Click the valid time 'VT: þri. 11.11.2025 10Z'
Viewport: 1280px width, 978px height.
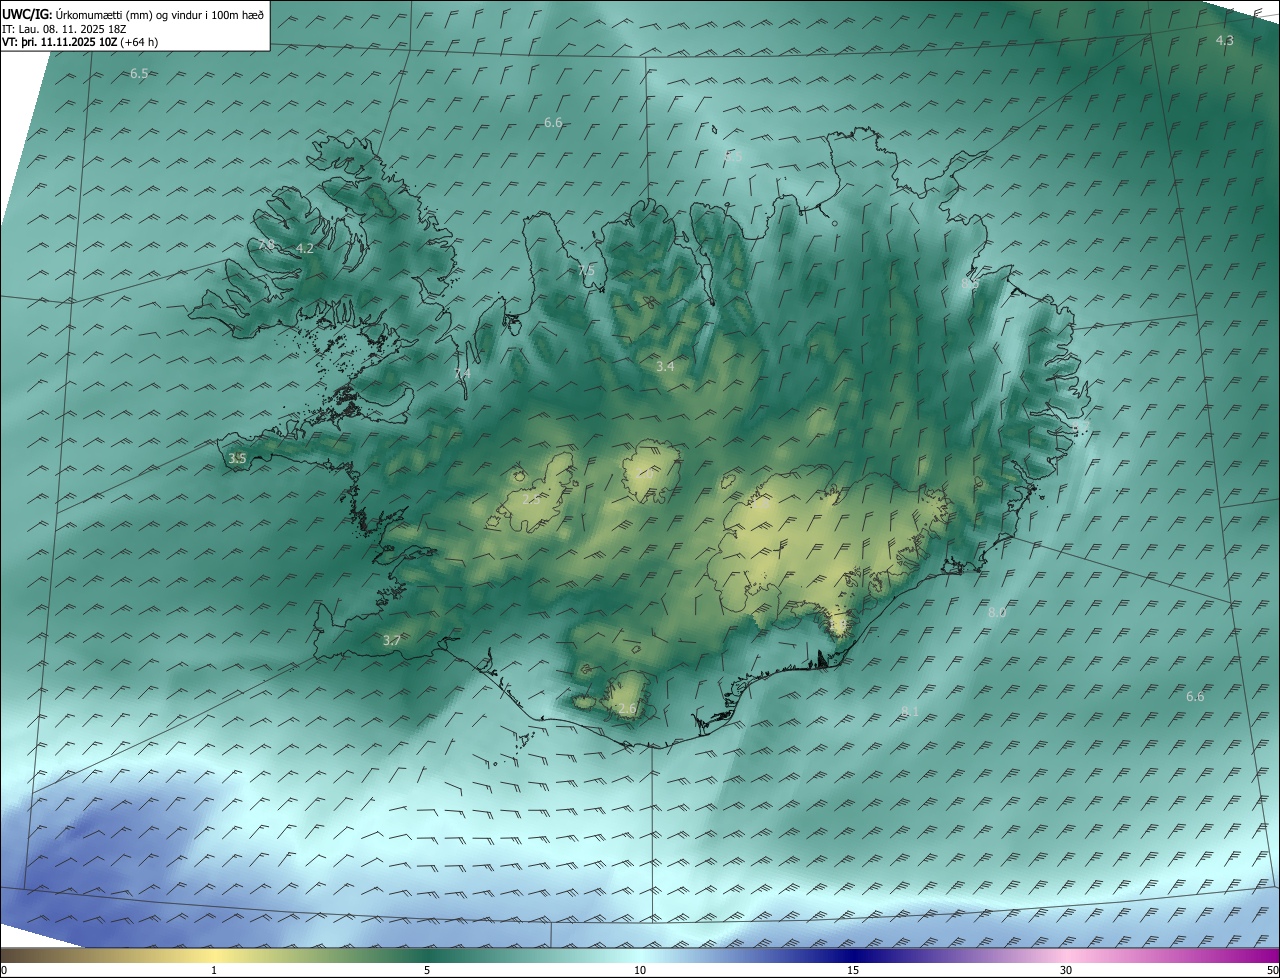pos(59,42)
